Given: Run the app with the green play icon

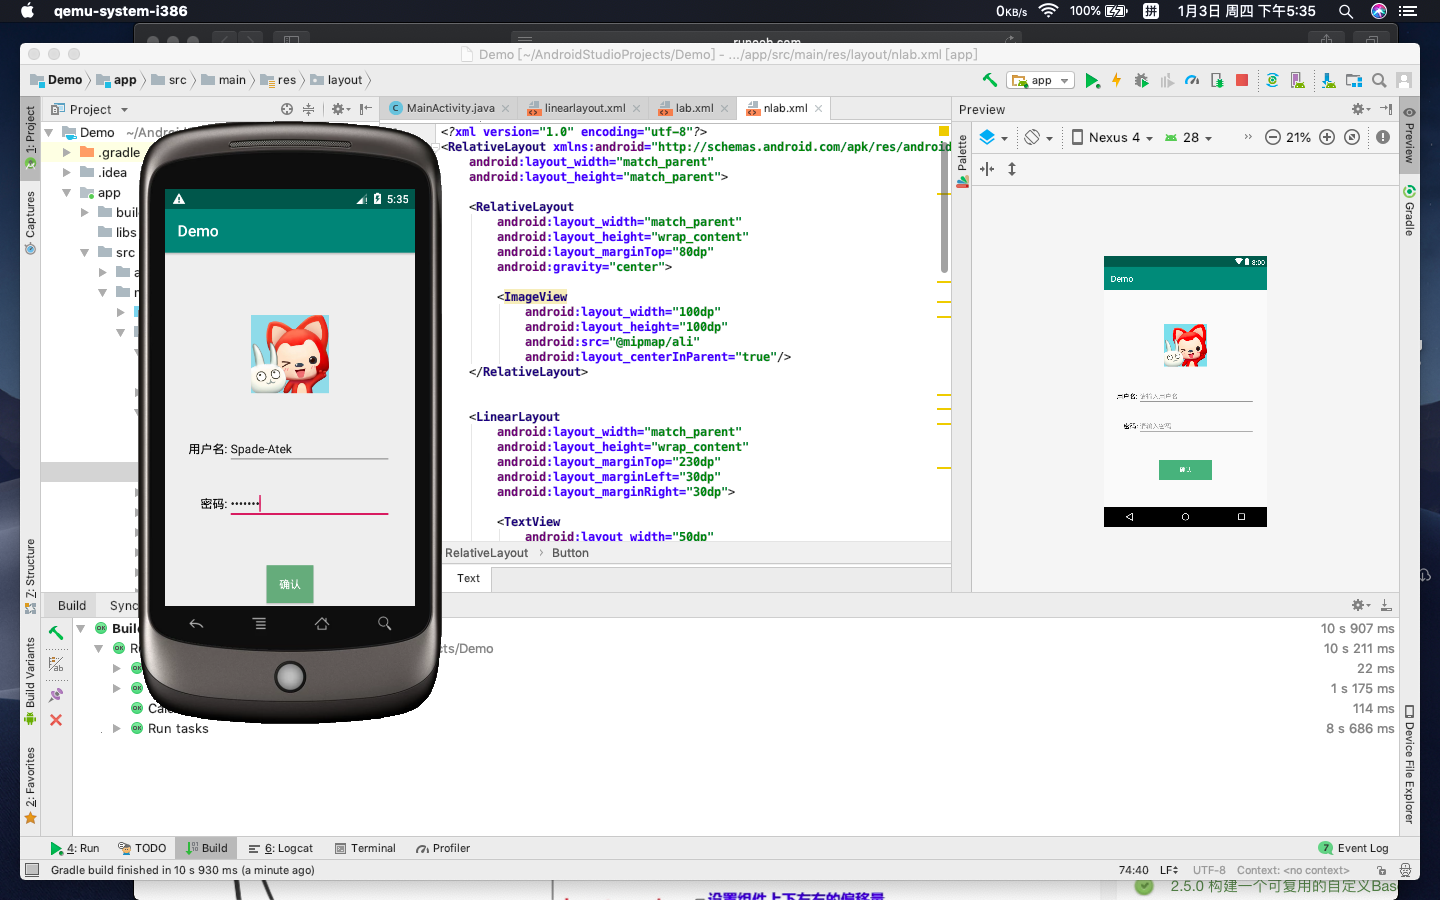Looking at the screenshot, I should click(x=1092, y=80).
